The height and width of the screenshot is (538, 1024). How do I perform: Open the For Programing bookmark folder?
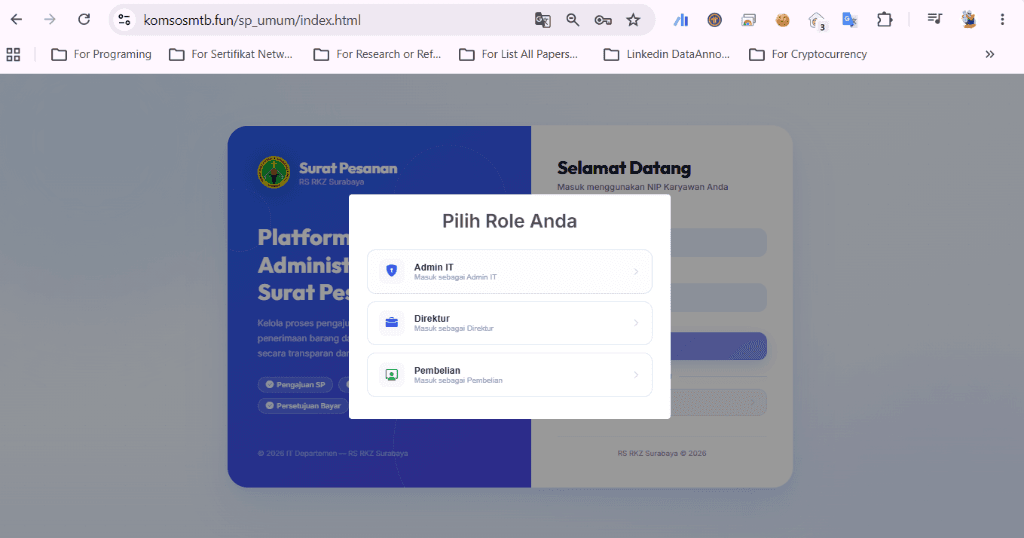[x=101, y=54]
